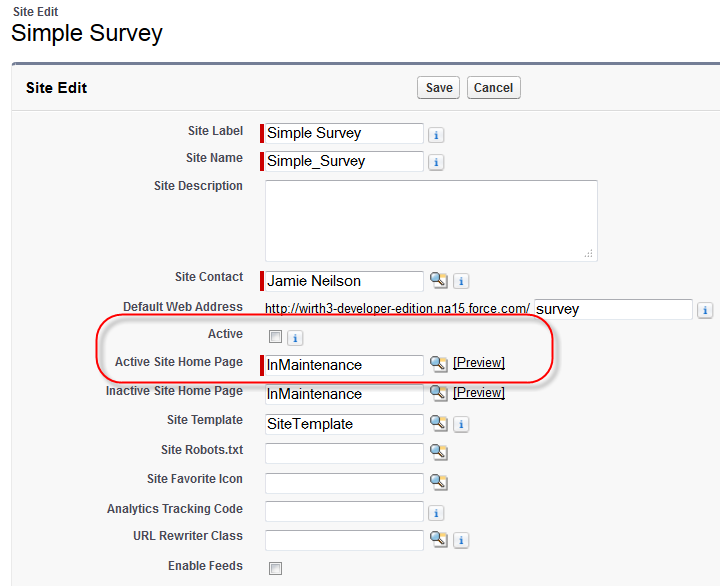Click into the Site Label field

[x=344, y=133]
